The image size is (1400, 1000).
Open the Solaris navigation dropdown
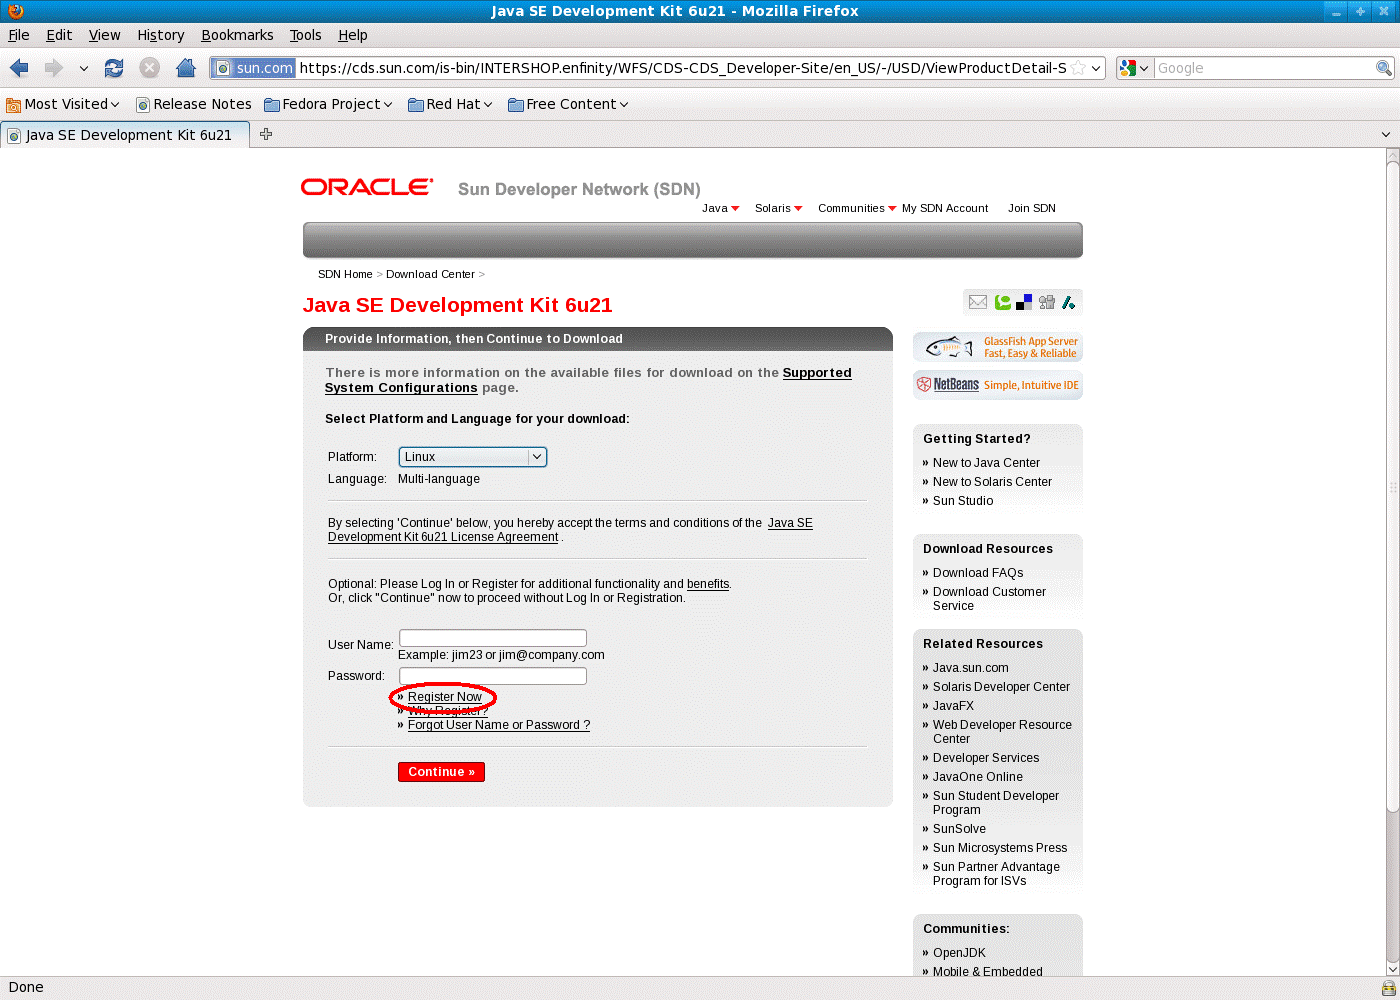pos(779,208)
